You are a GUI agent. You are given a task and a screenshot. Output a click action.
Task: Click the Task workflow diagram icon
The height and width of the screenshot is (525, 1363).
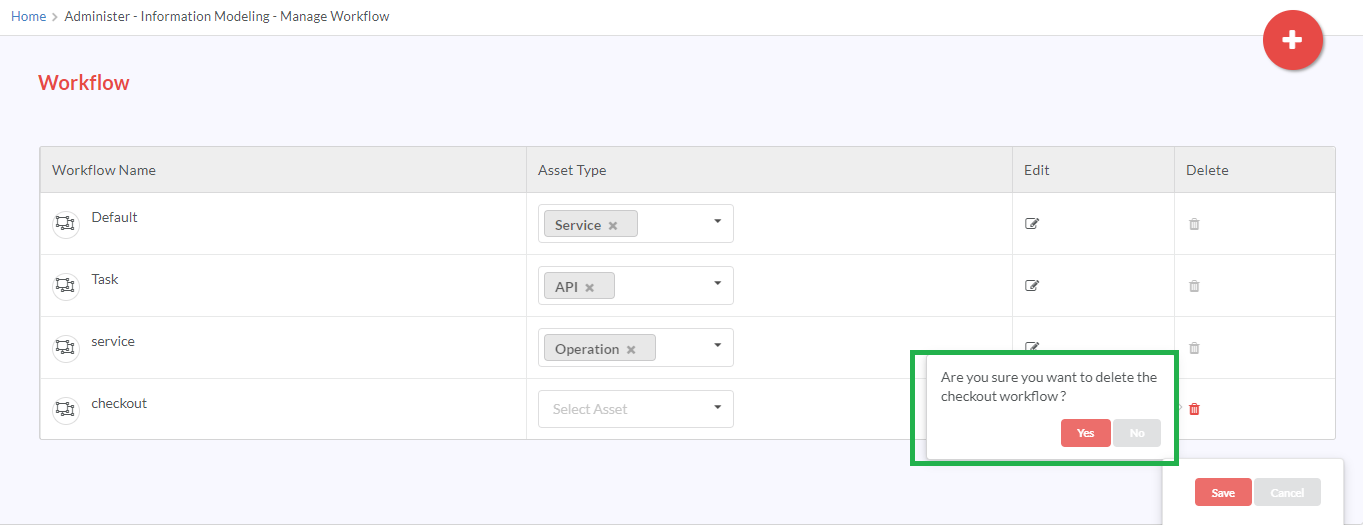click(65, 286)
